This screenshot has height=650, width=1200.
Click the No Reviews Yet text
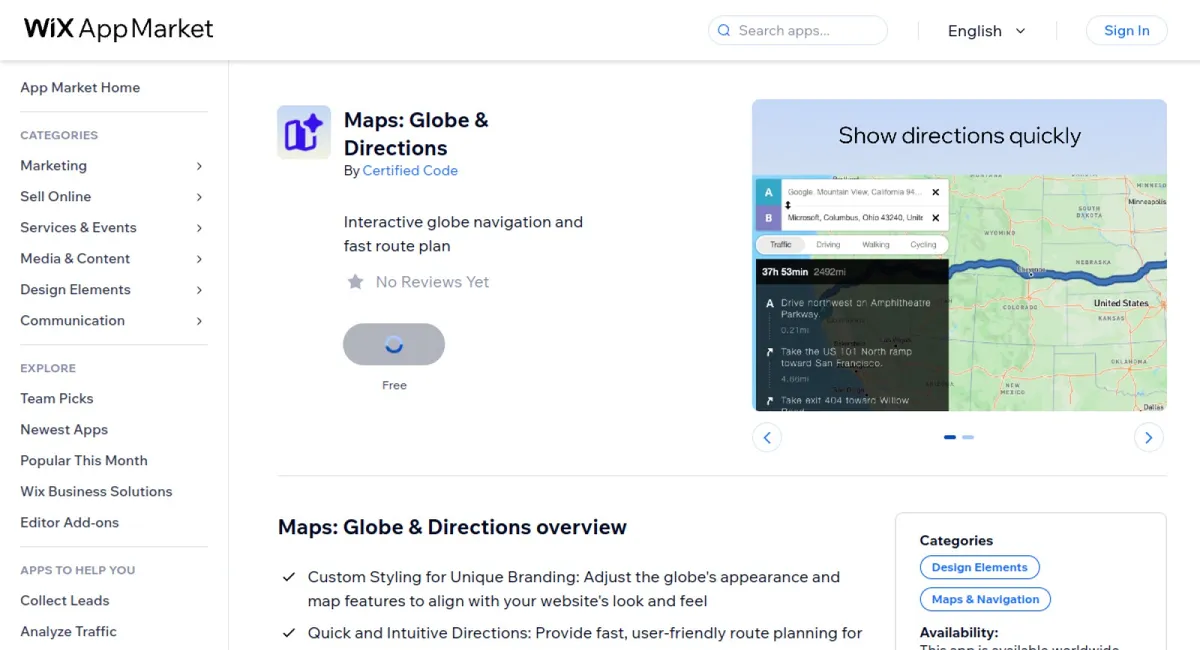pos(432,282)
